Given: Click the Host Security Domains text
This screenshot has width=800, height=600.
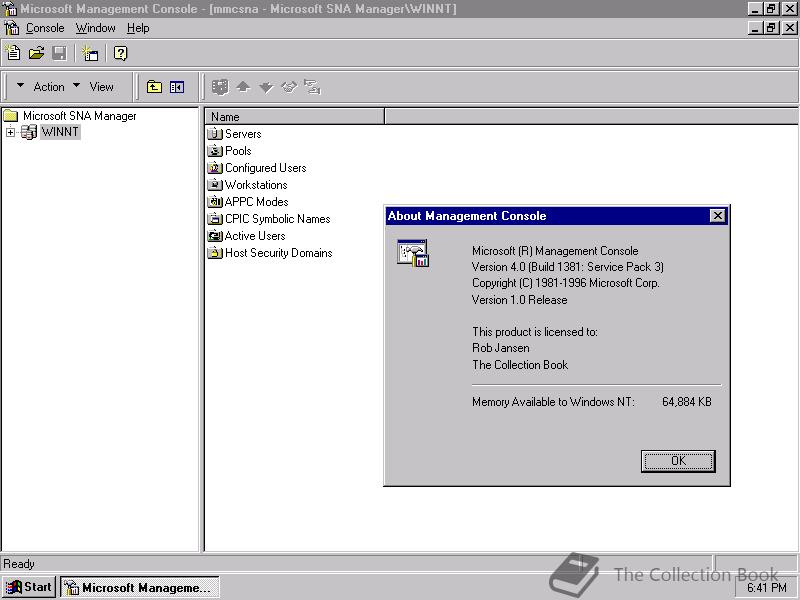Looking at the screenshot, I should [279, 253].
